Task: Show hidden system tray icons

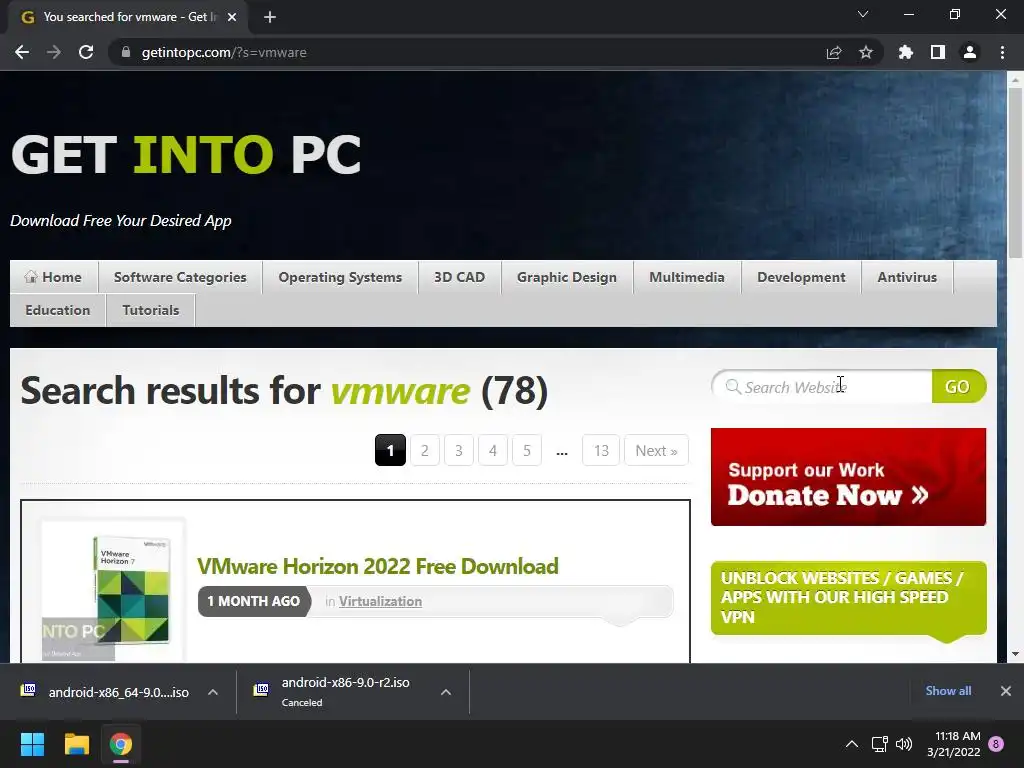Action: point(852,744)
